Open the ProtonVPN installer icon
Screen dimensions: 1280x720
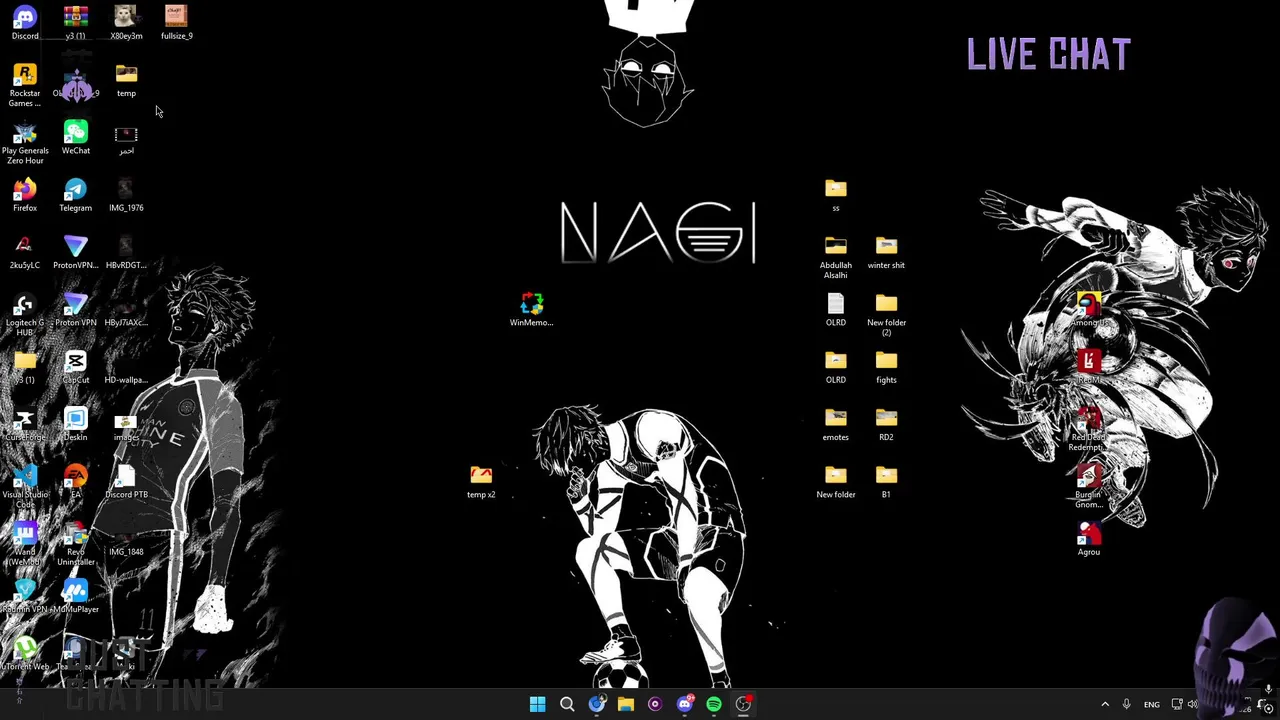coord(75,252)
